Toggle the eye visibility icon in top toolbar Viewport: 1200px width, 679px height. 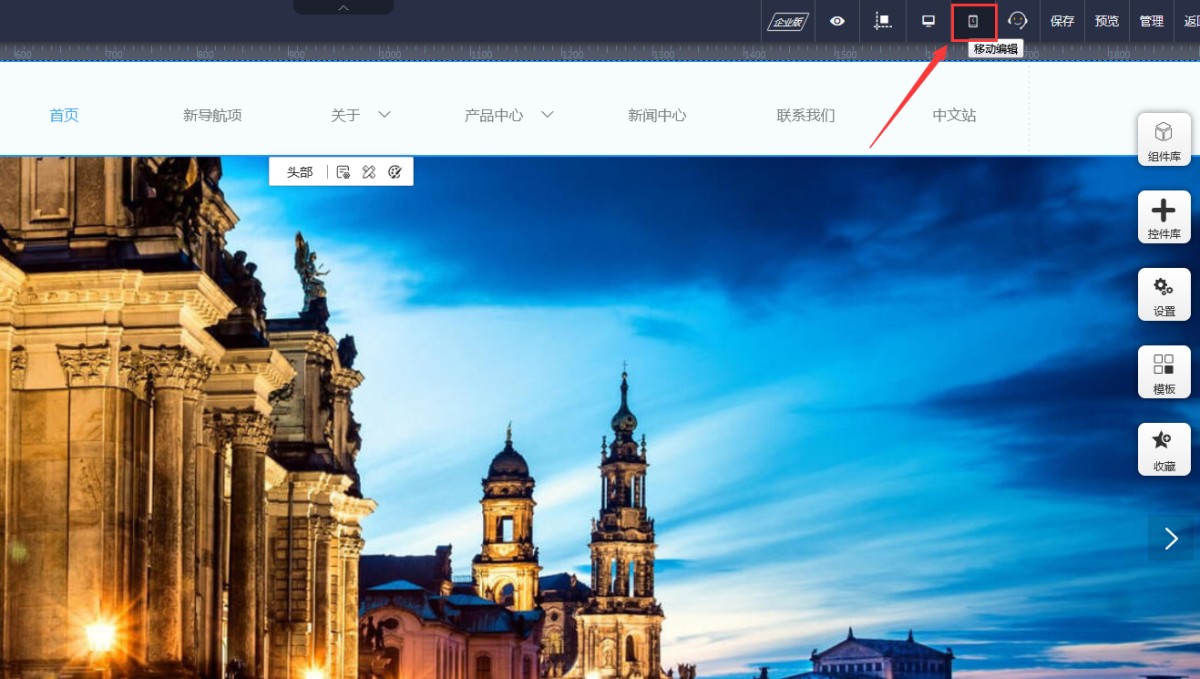click(x=837, y=21)
